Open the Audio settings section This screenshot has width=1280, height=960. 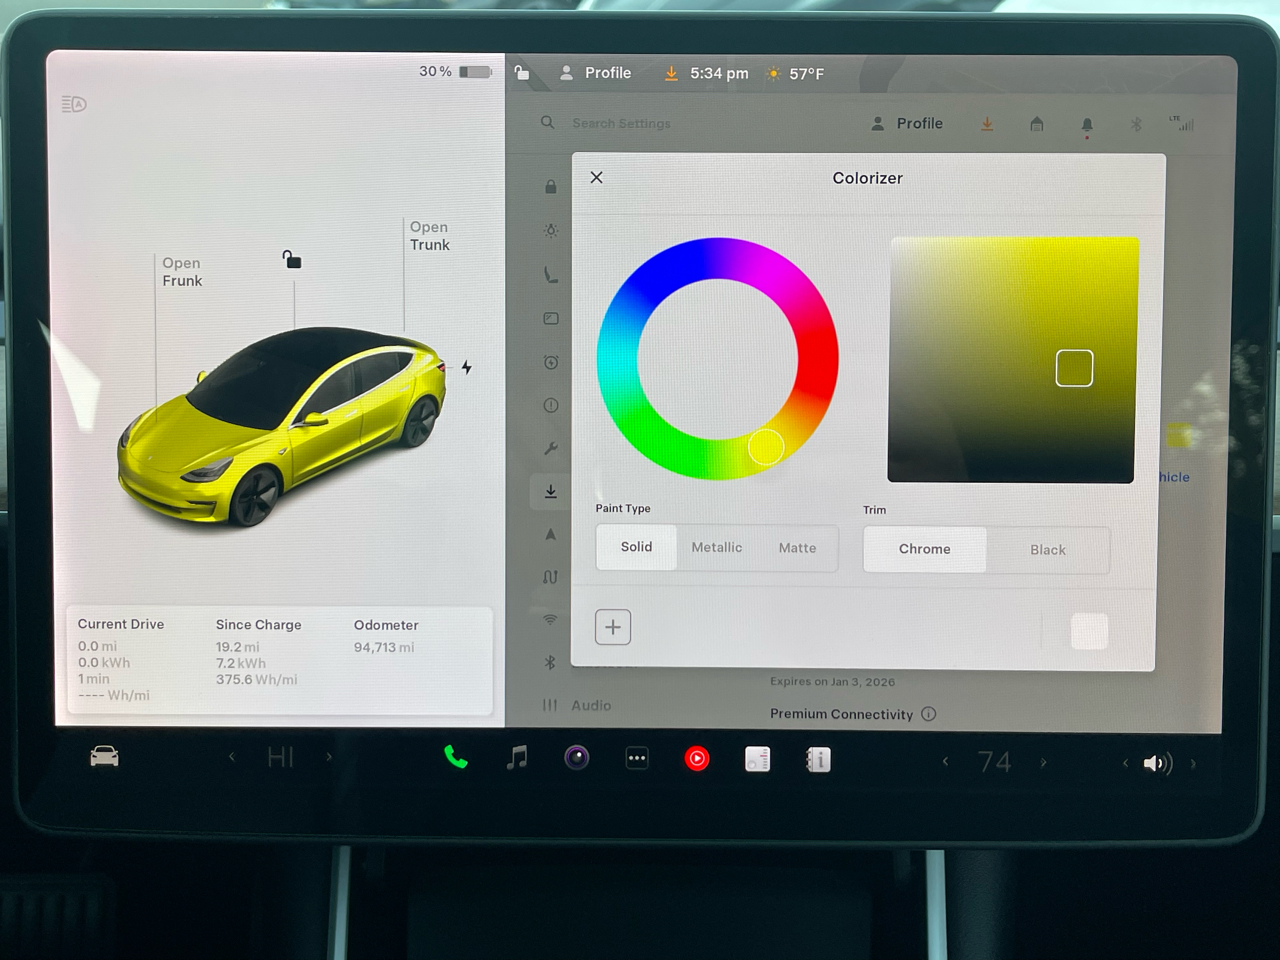(x=591, y=705)
